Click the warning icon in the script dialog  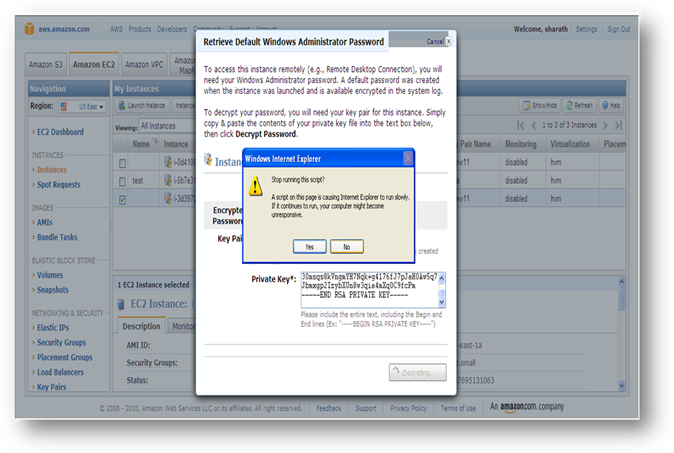click(255, 189)
